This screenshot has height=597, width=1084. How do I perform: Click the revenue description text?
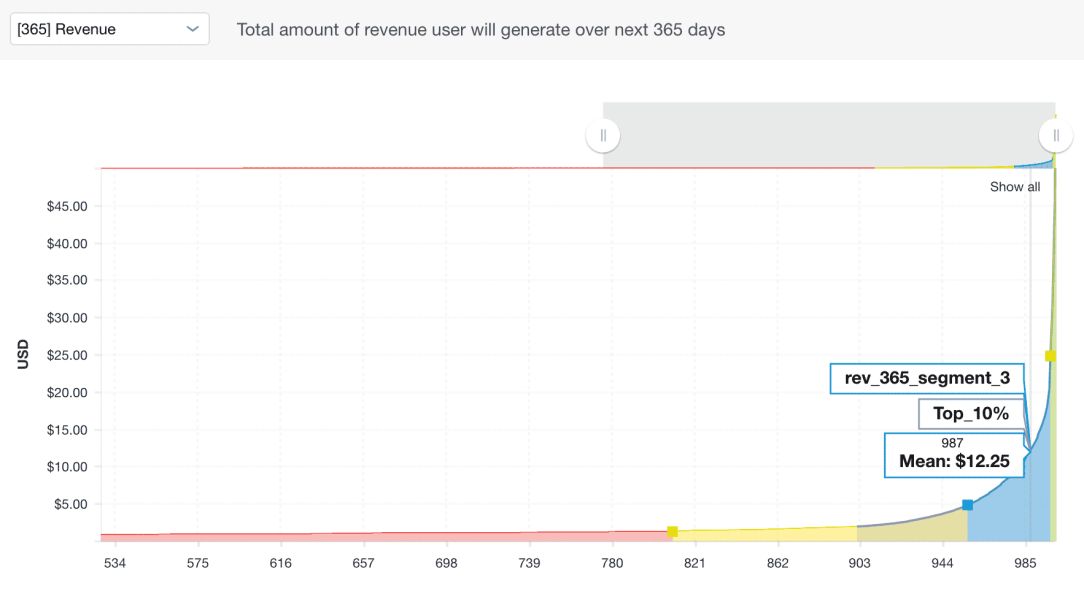click(481, 30)
